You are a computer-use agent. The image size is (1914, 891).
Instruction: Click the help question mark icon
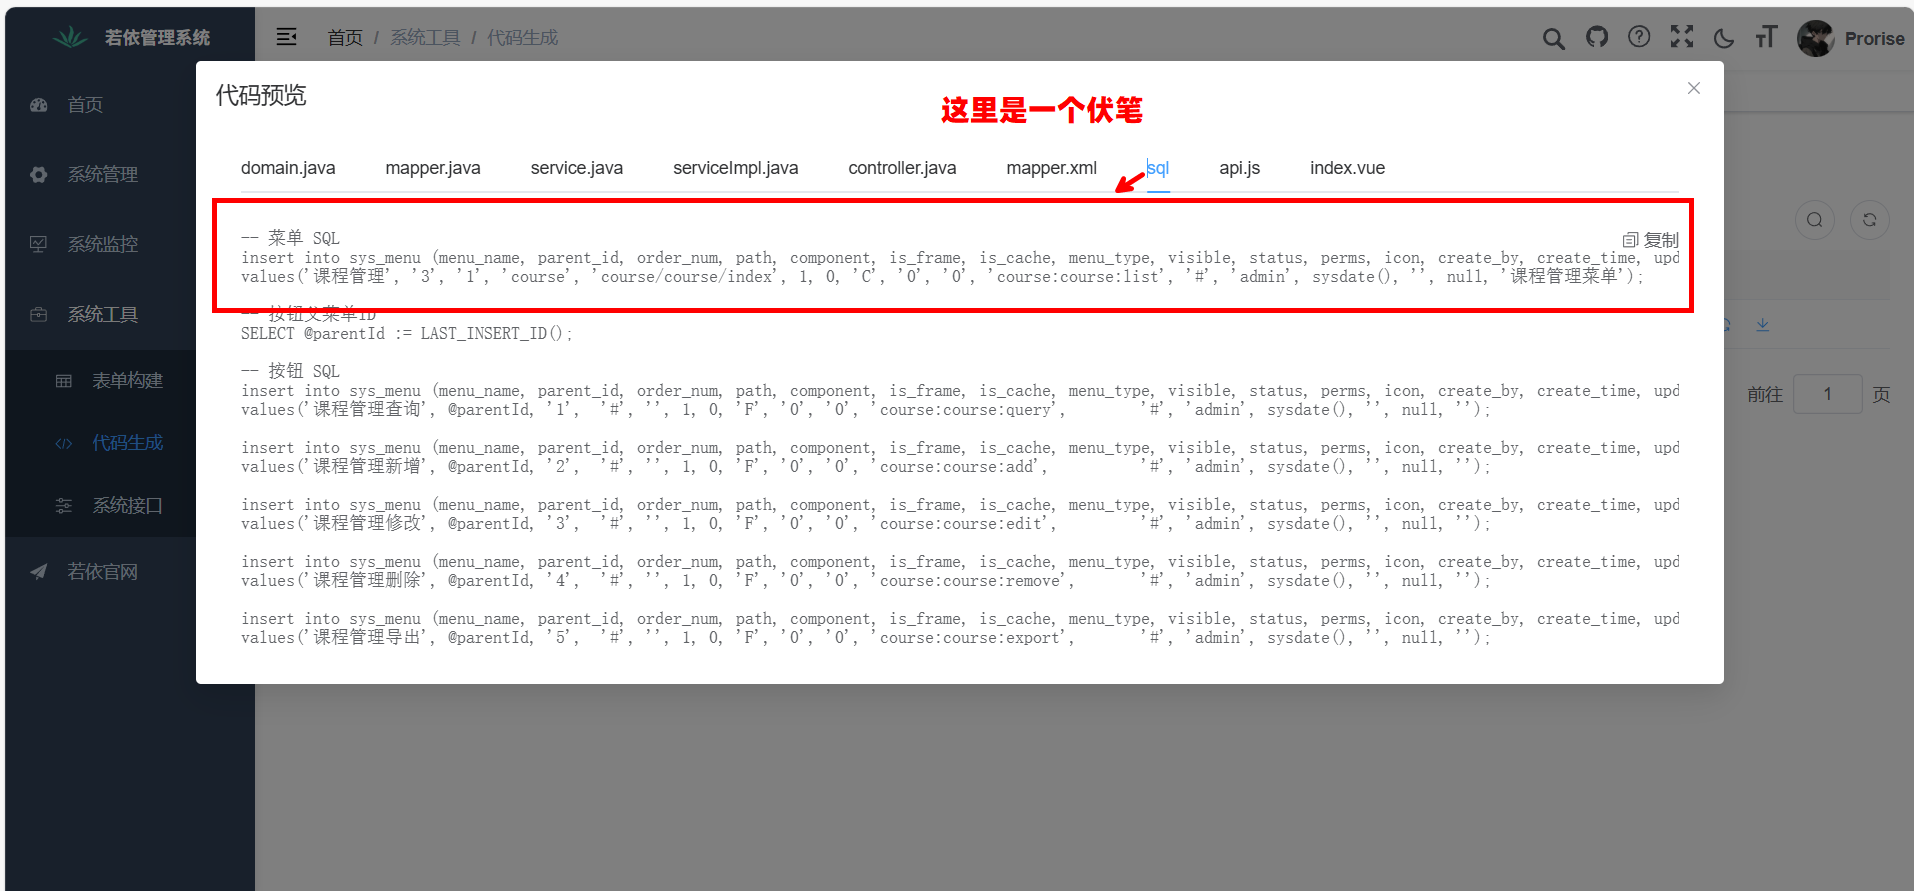[1639, 38]
